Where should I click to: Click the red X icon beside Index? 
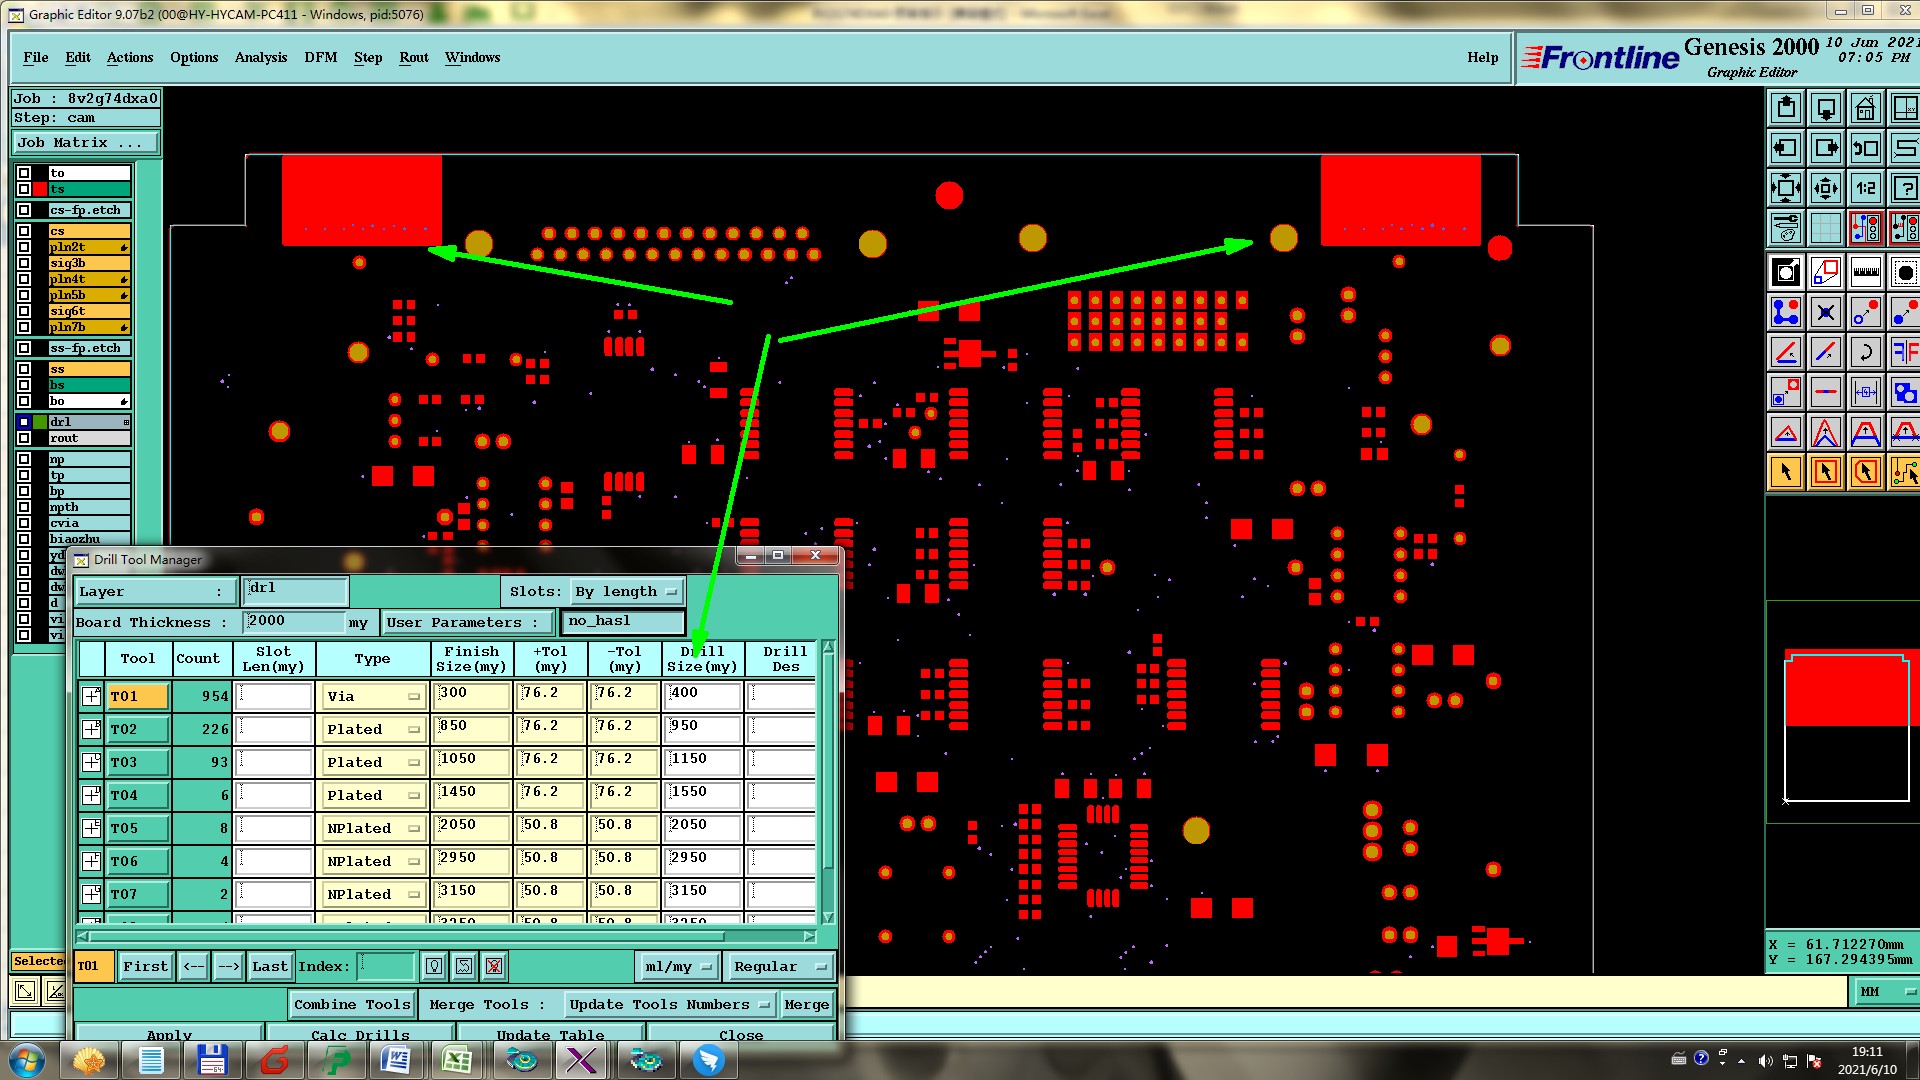click(494, 966)
